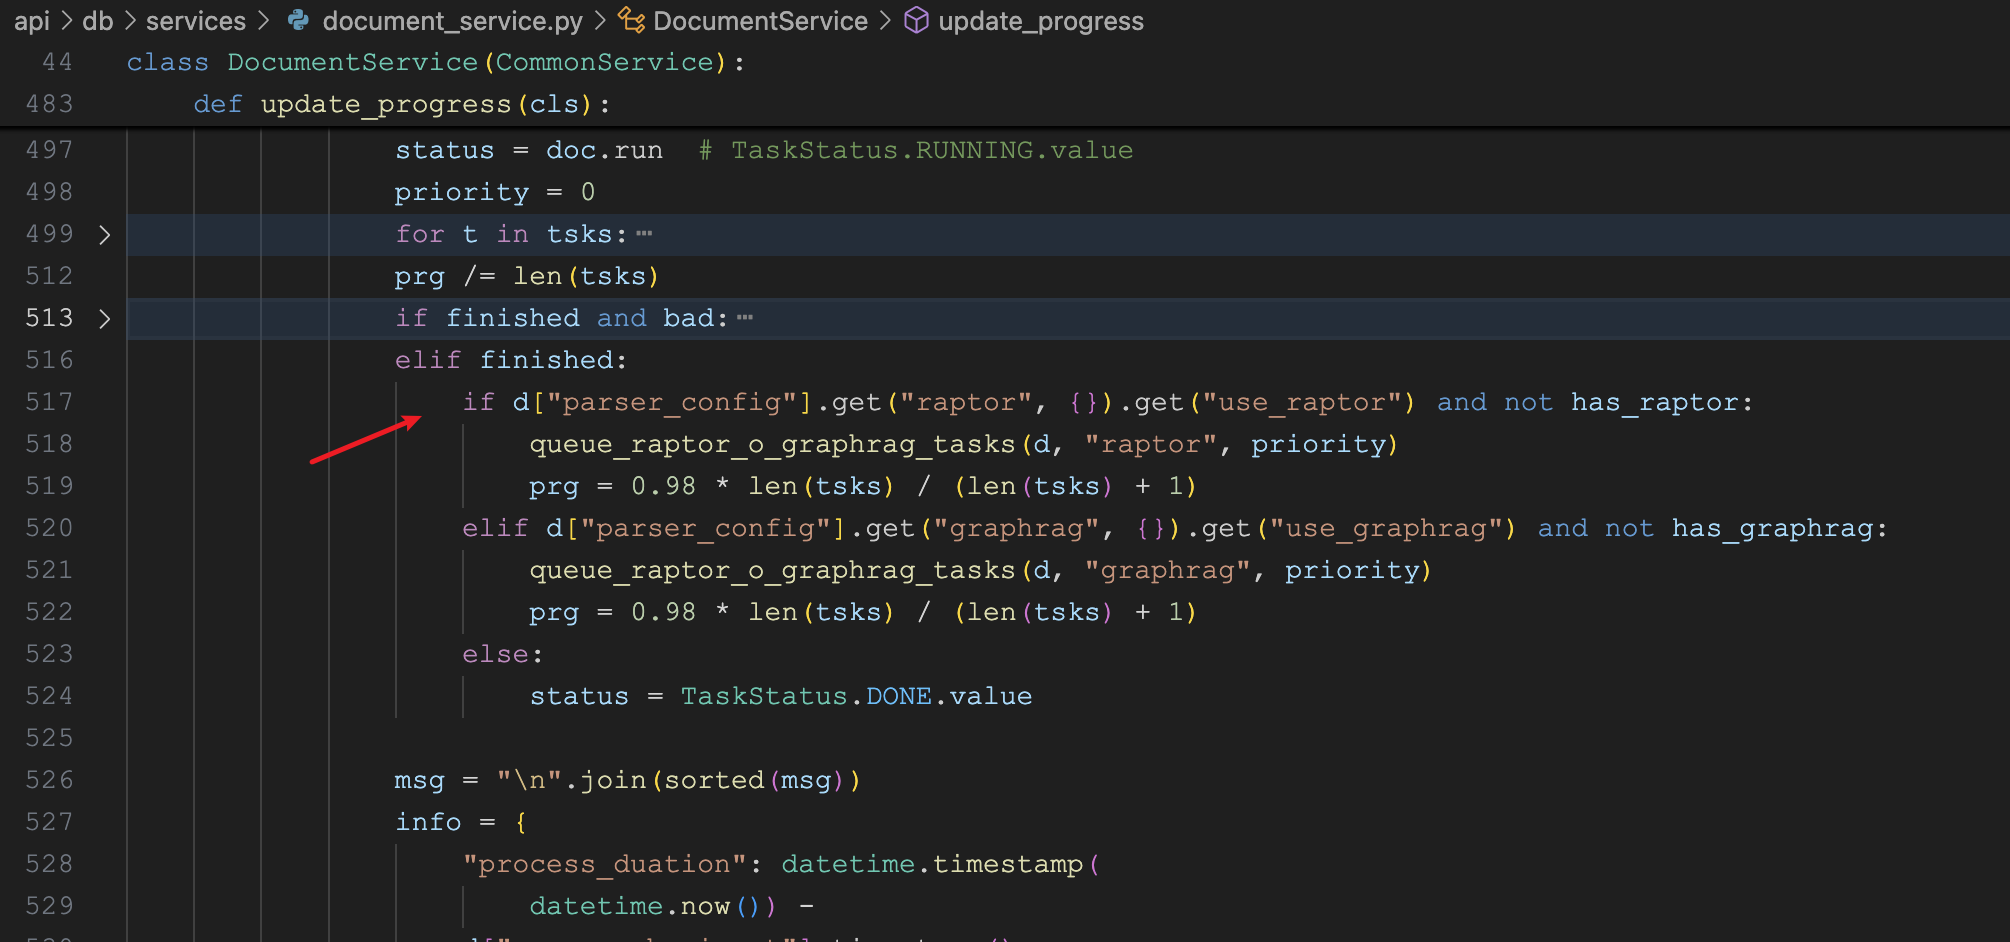Image resolution: width=2010 pixels, height=942 pixels.
Task: Click 'prg = 0.98' on line 519
Action: tap(612, 486)
